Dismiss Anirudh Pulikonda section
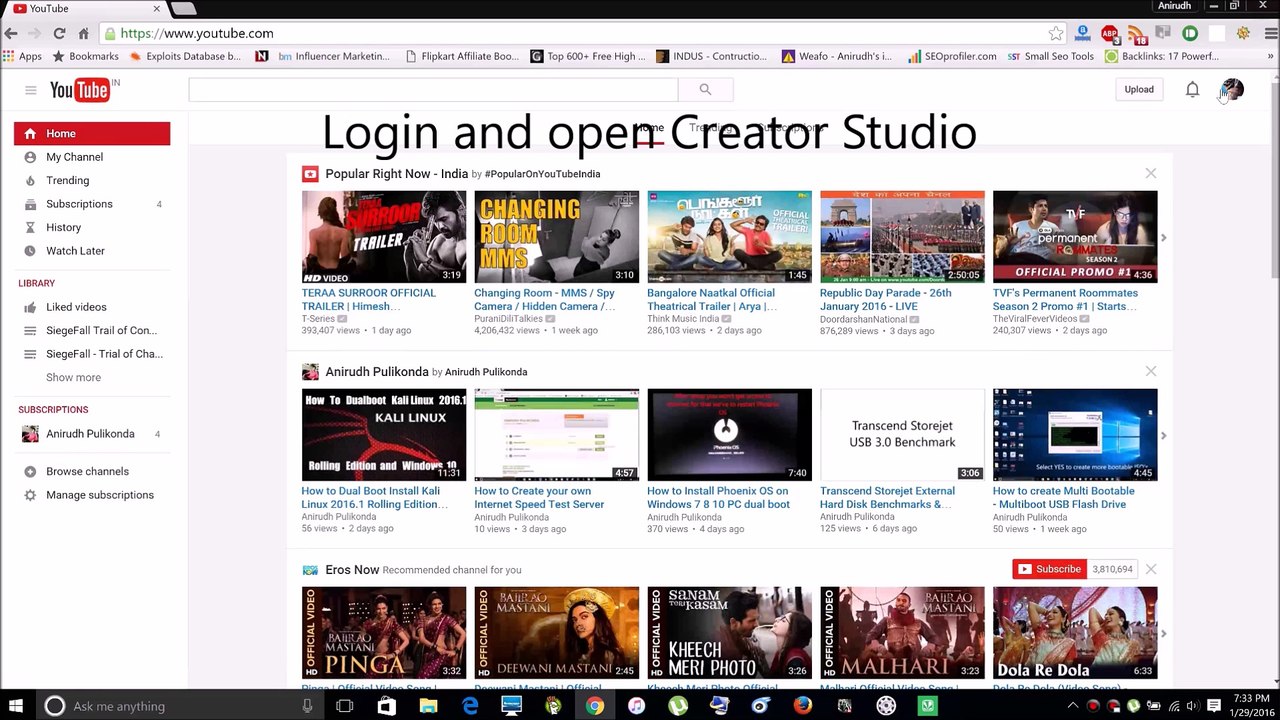Viewport: 1280px width, 720px height. coord(1151,372)
